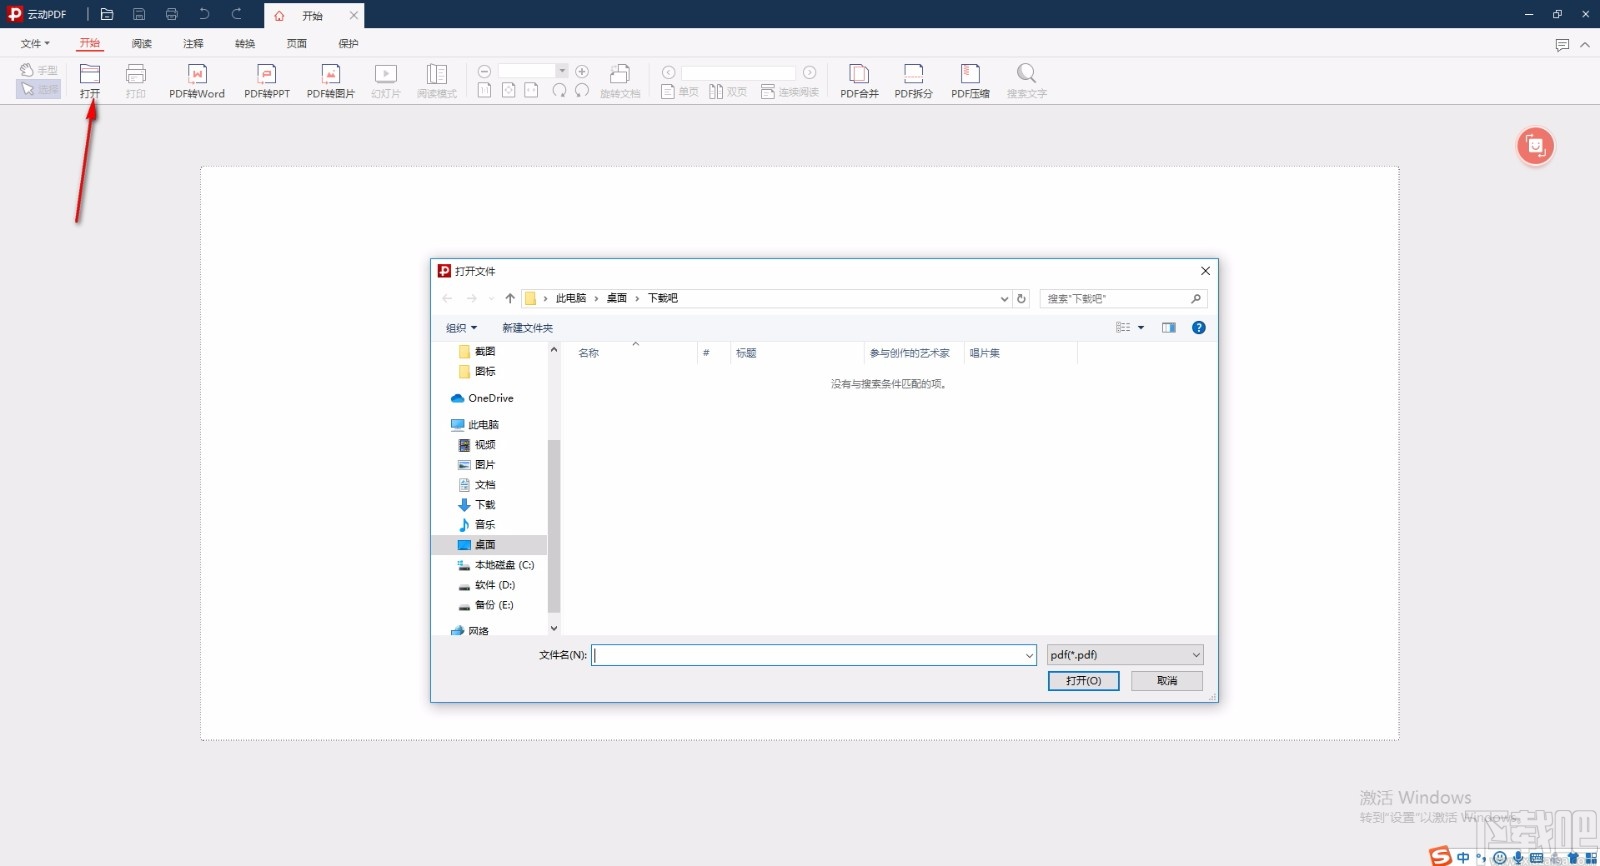
Task: Switch to the 注释 ribbon tab
Action: tap(193, 44)
